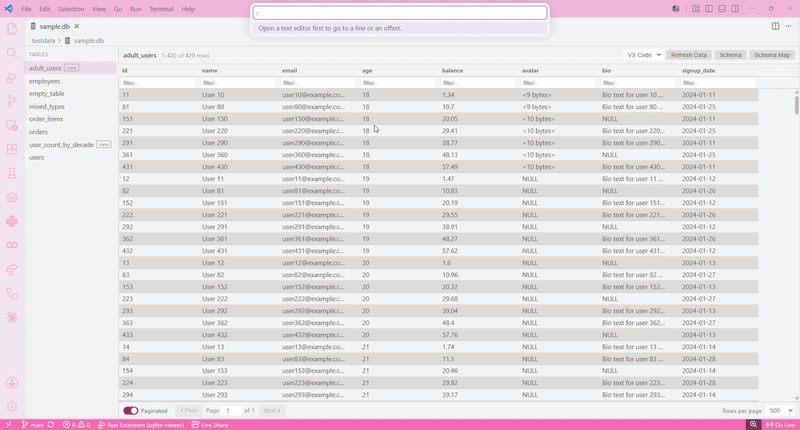This screenshot has height=430, width=800.
Task: Click the synchronize changes icon in status bar
Action: tap(51, 425)
